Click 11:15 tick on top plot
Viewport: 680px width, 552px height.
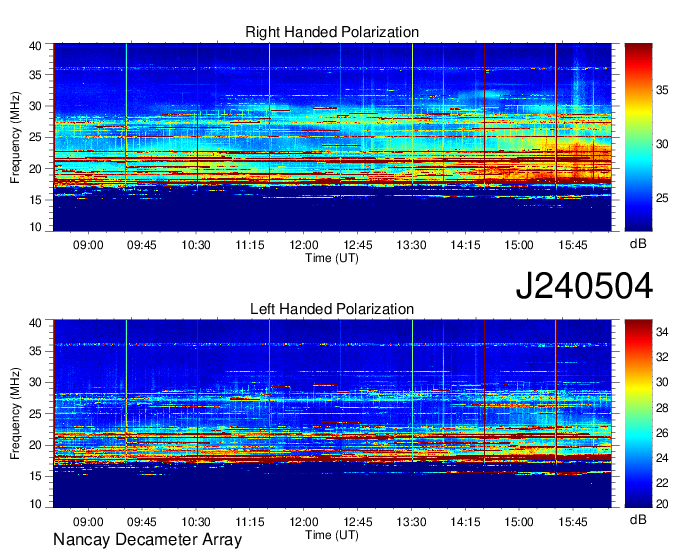click(x=250, y=245)
